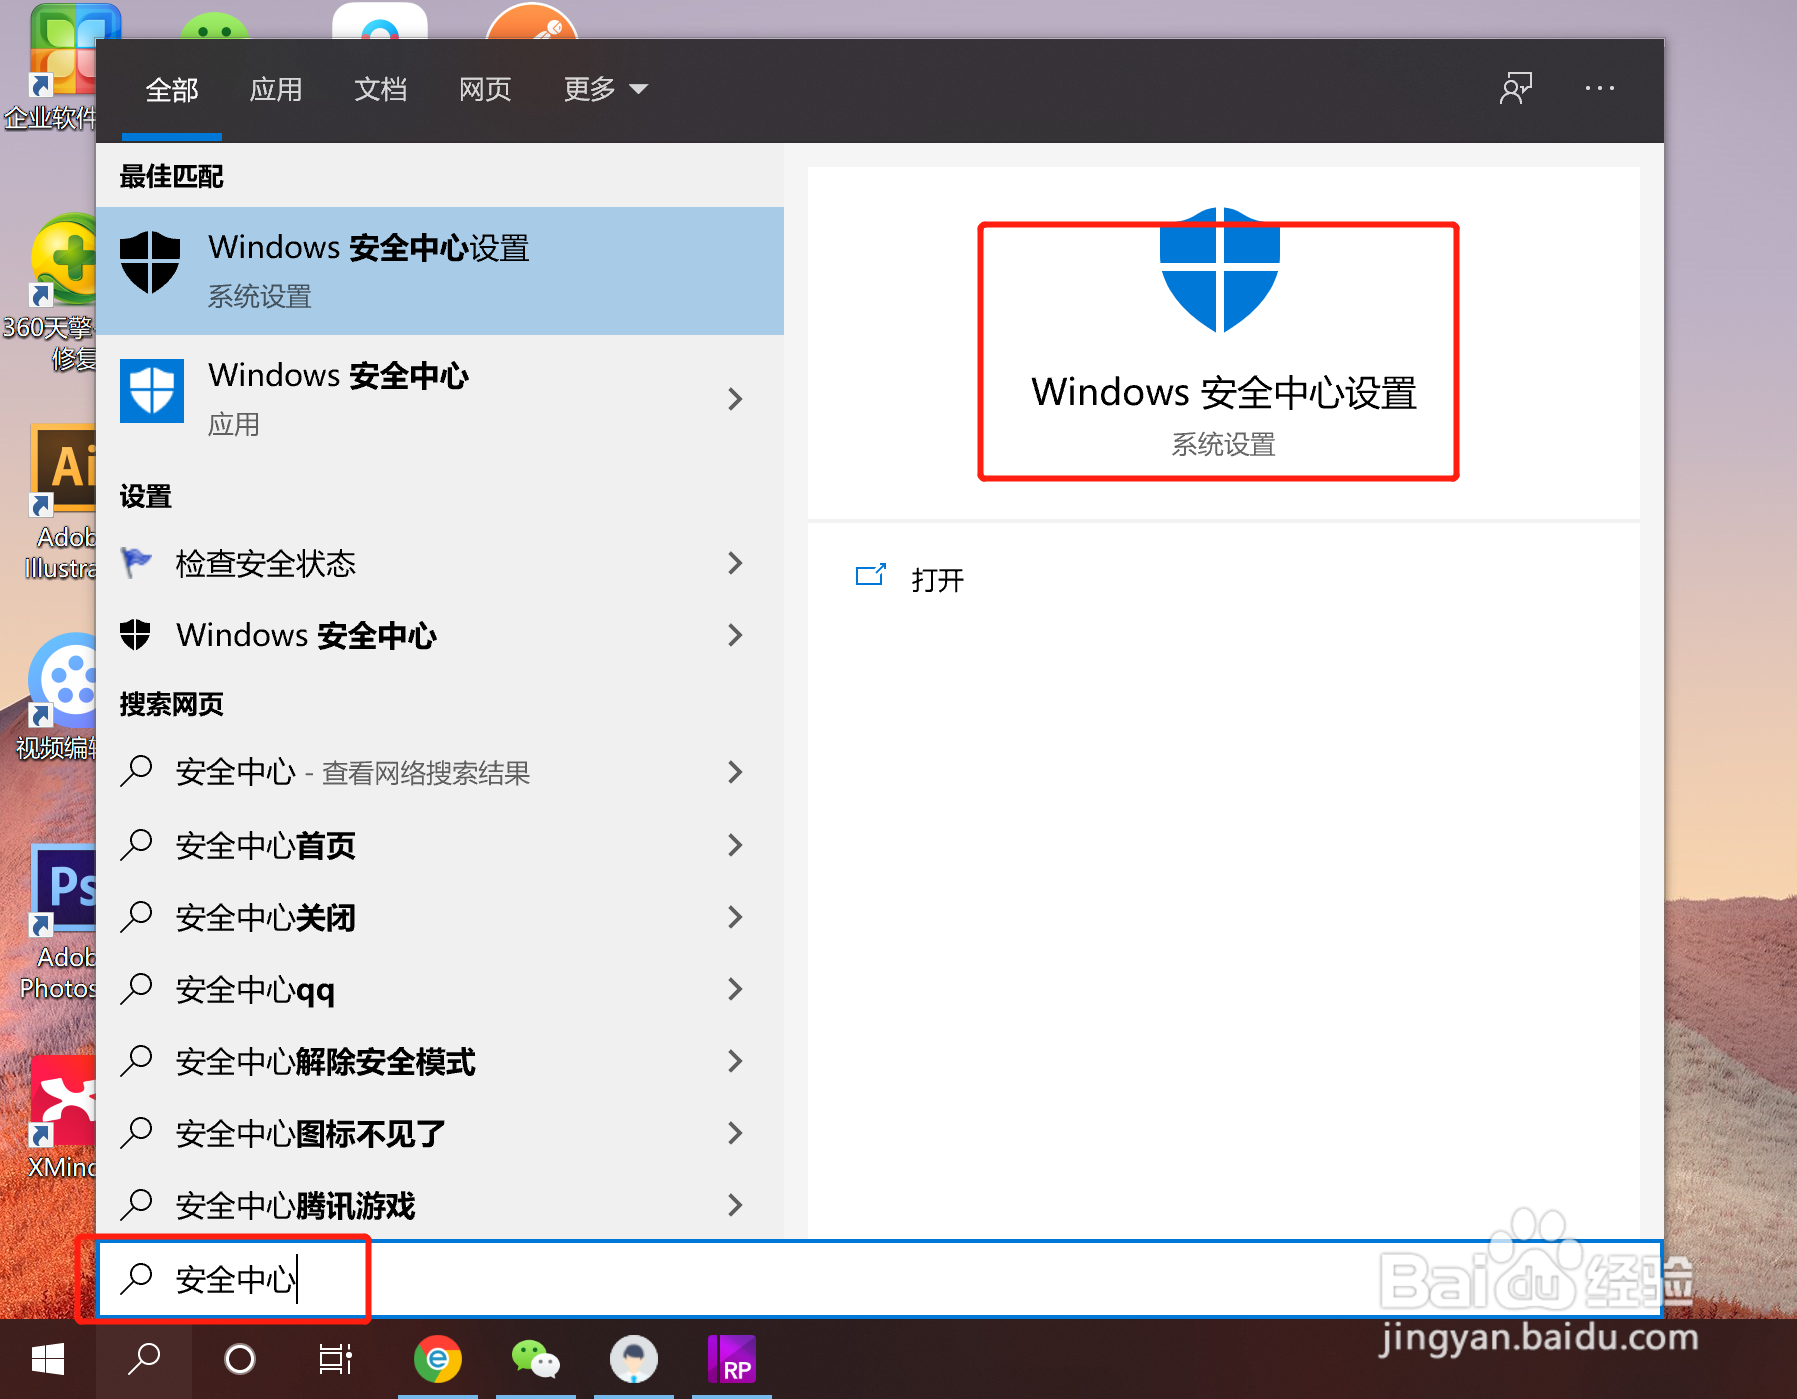Select 安全中心腾讯游戏 suggestion text
The height and width of the screenshot is (1399, 1797).
pos(296,1205)
